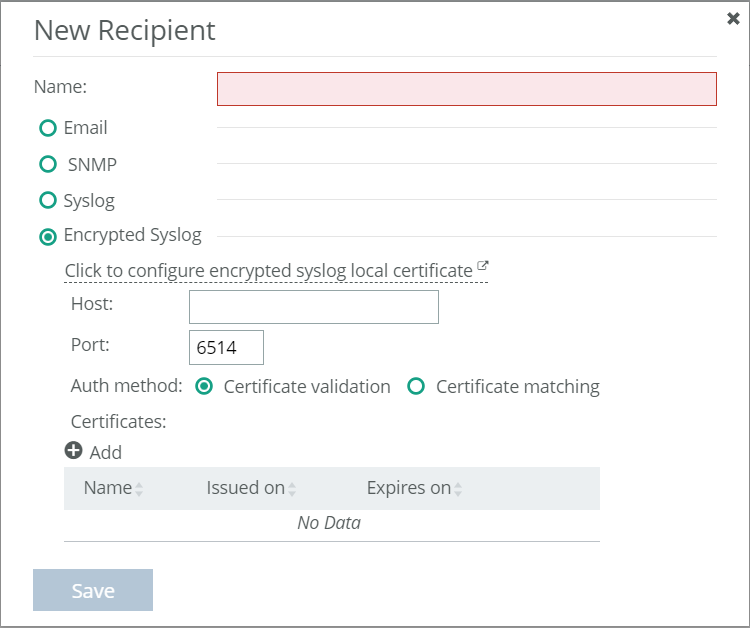Click sort arrows next to Name column
The height and width of the screenshot is (628, 750).
(x=139, y=489)
